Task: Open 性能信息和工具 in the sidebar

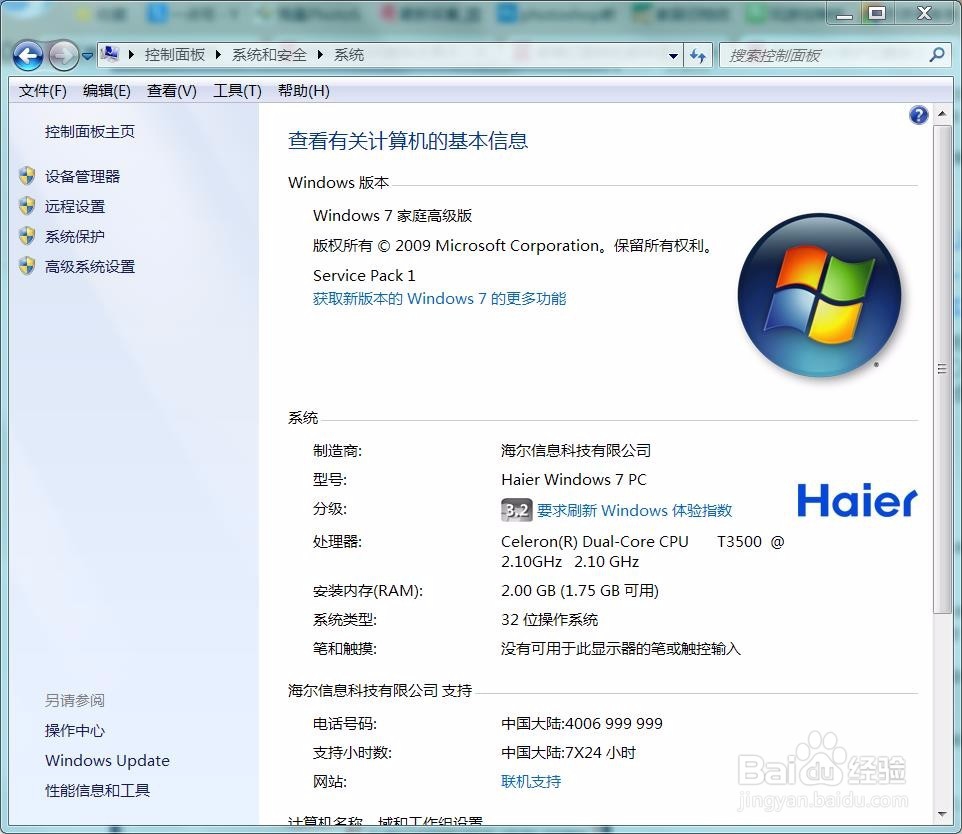Action: (97, 790)
